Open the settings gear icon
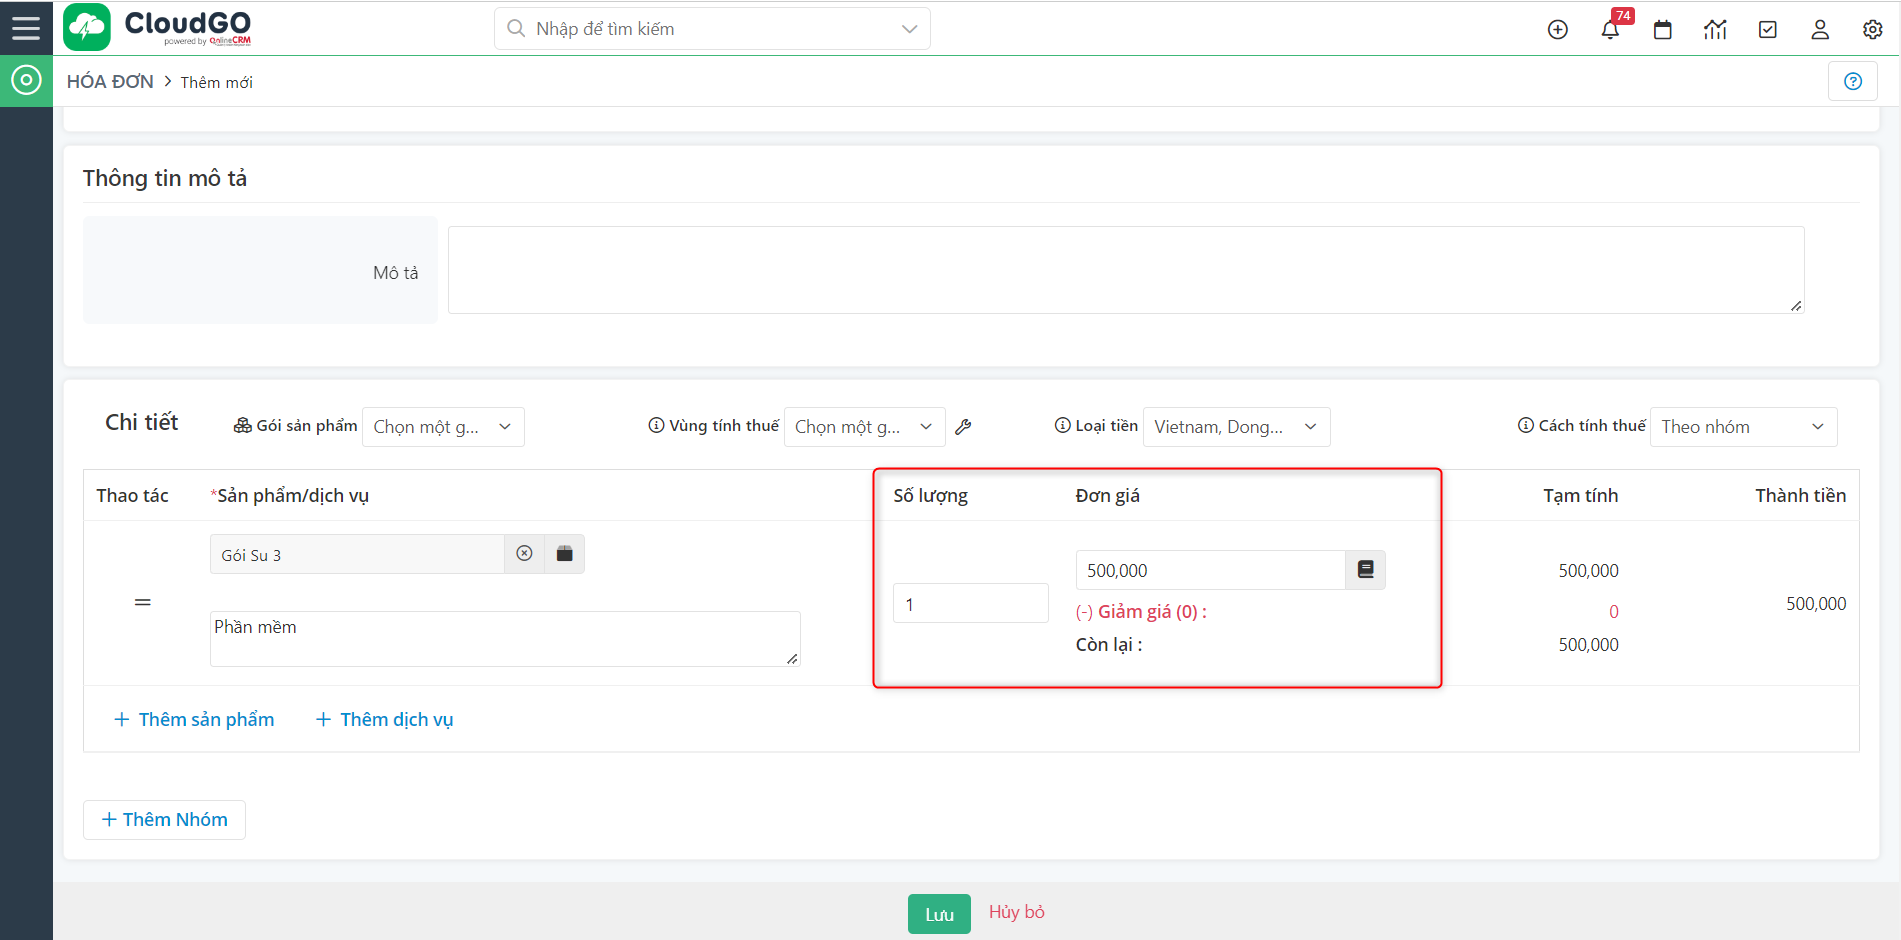The width and height of the screenshot is (1901, 940). click(1872, 30)
